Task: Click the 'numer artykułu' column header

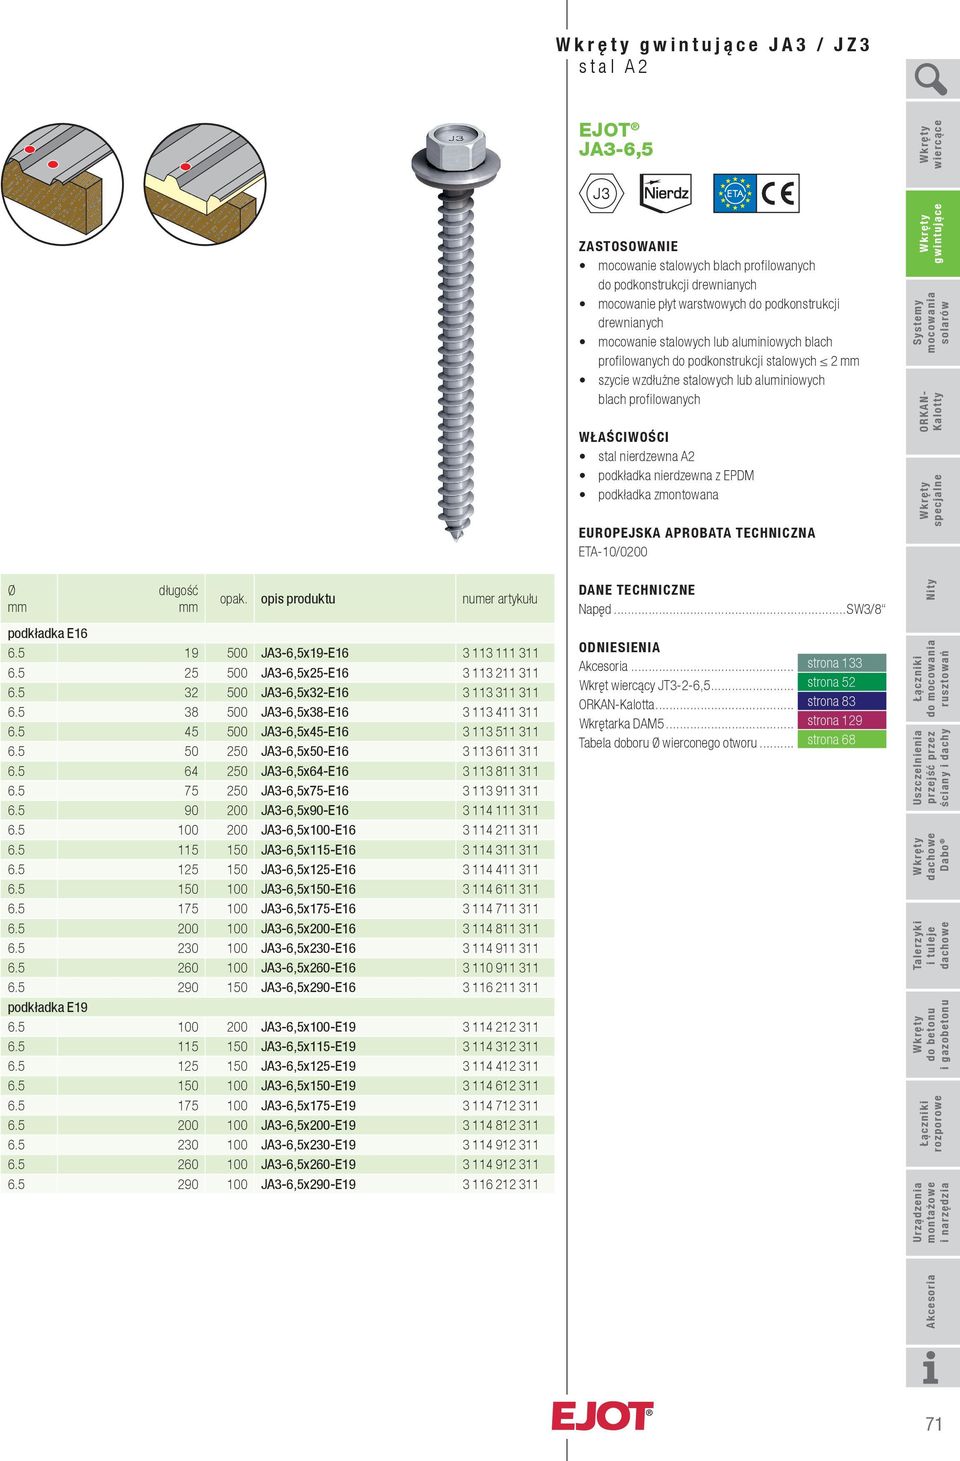Action: tap(500, 599)
